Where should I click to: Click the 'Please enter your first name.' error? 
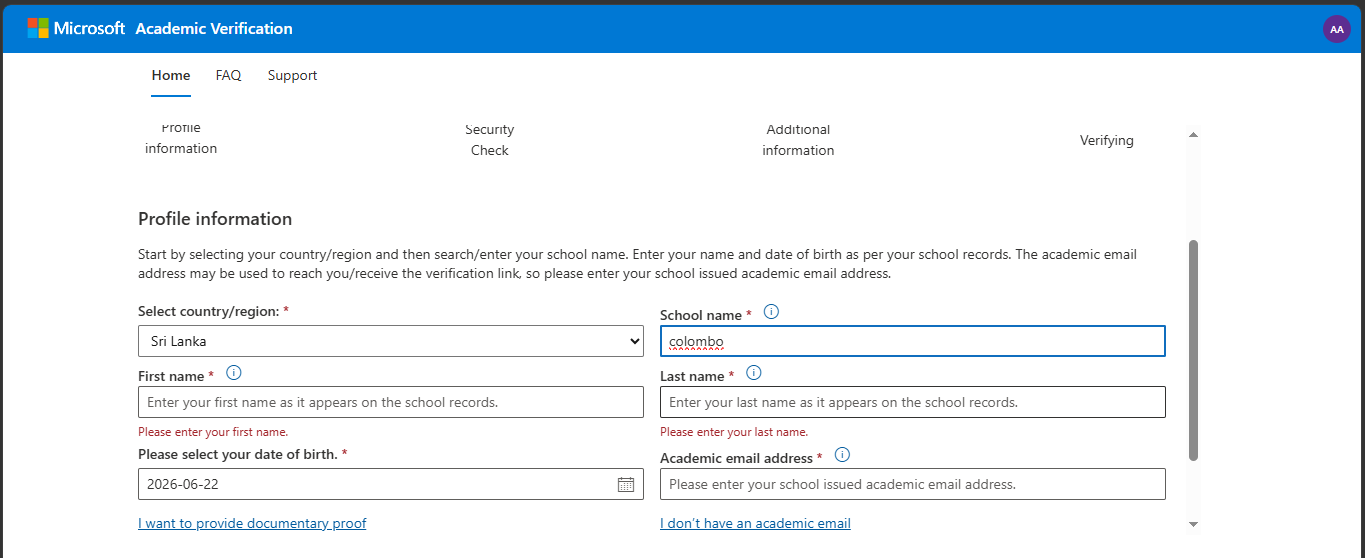pyautogui.click(x=213, y=432)
